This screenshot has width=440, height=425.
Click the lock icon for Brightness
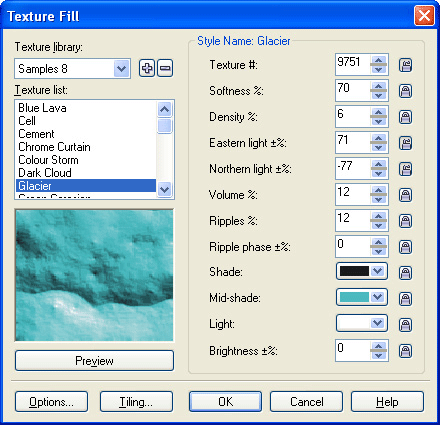click(x=405, y=351)
